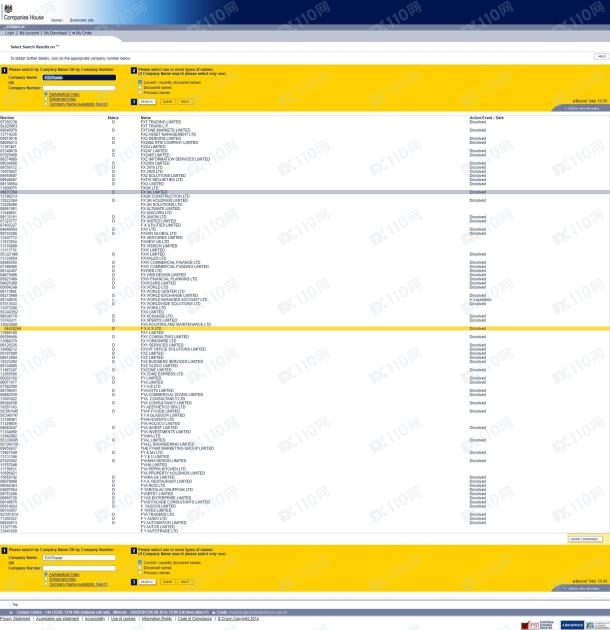Open the Use of cookies link
610x630 pixels.
pos(123,619)
